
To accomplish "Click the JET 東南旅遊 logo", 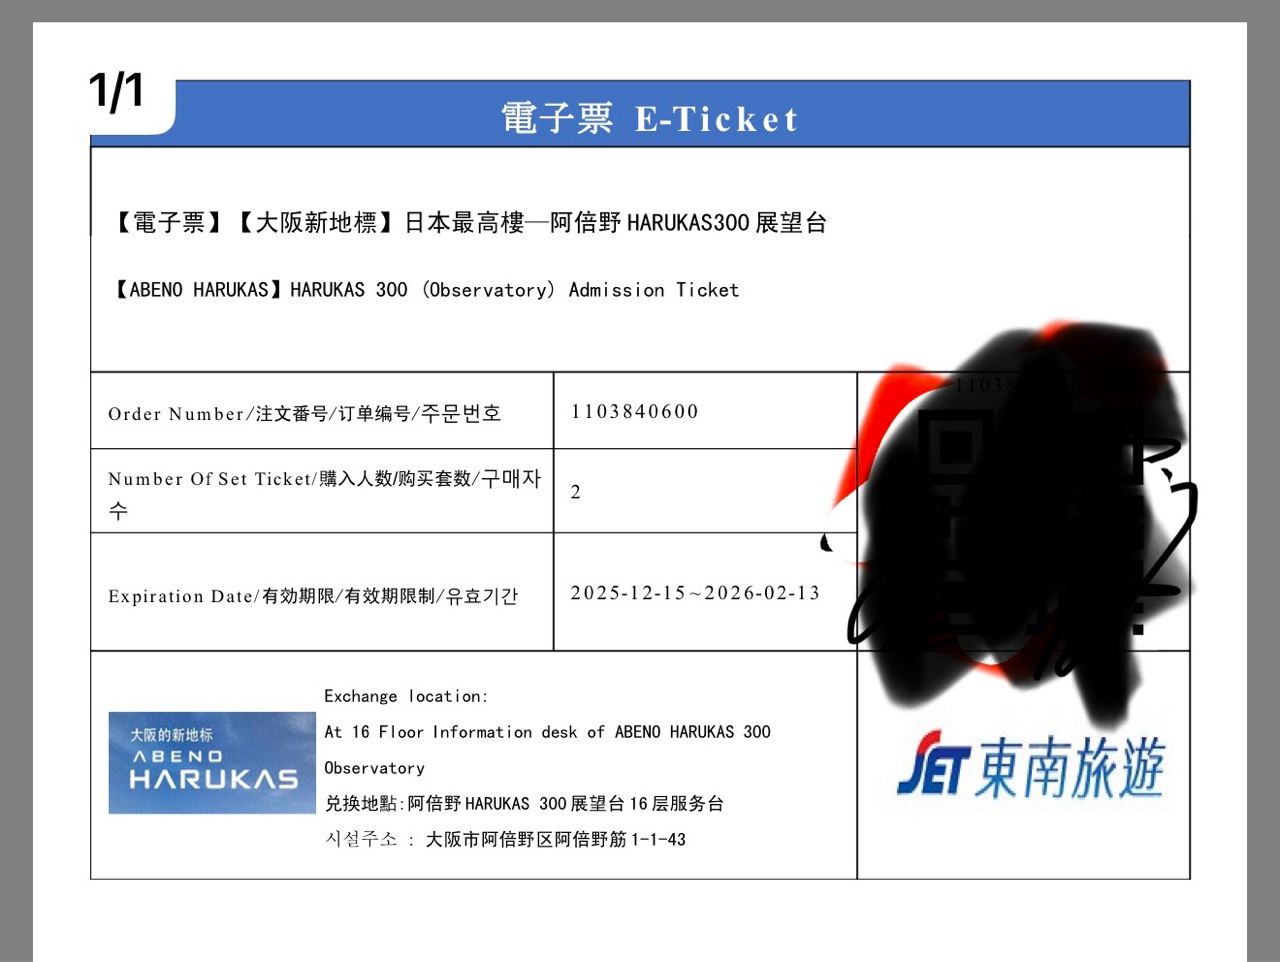I will [x=1031, y=767].
